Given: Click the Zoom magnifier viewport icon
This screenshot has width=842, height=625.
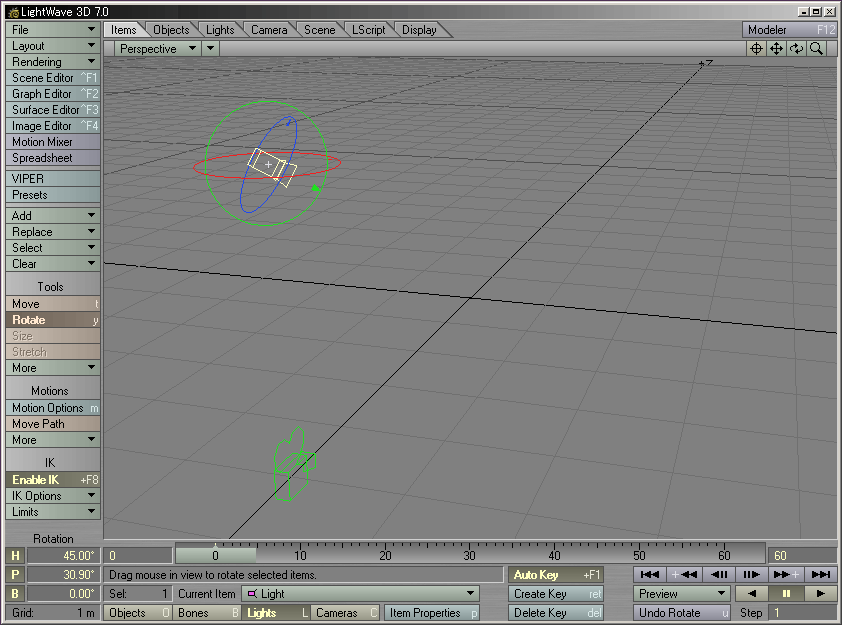Looking at the screenshot, I should pyautogui.click(x=814, y=49).
